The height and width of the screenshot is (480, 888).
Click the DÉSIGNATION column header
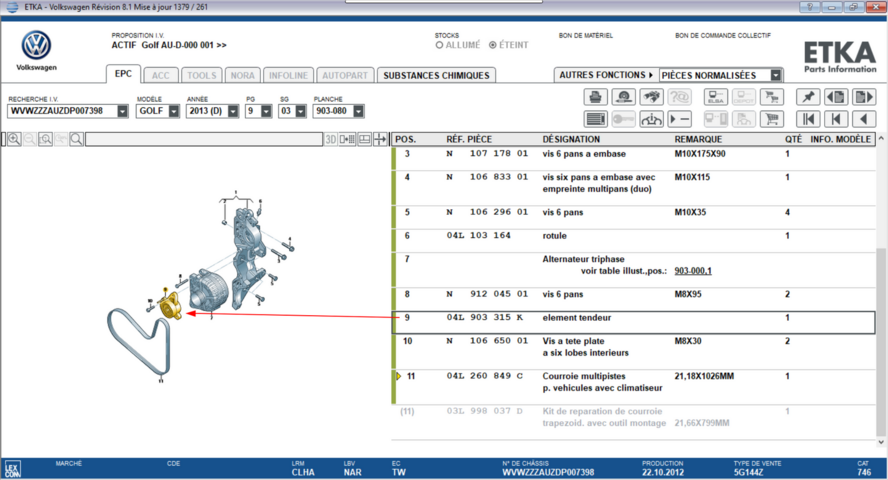pos(571,139)
